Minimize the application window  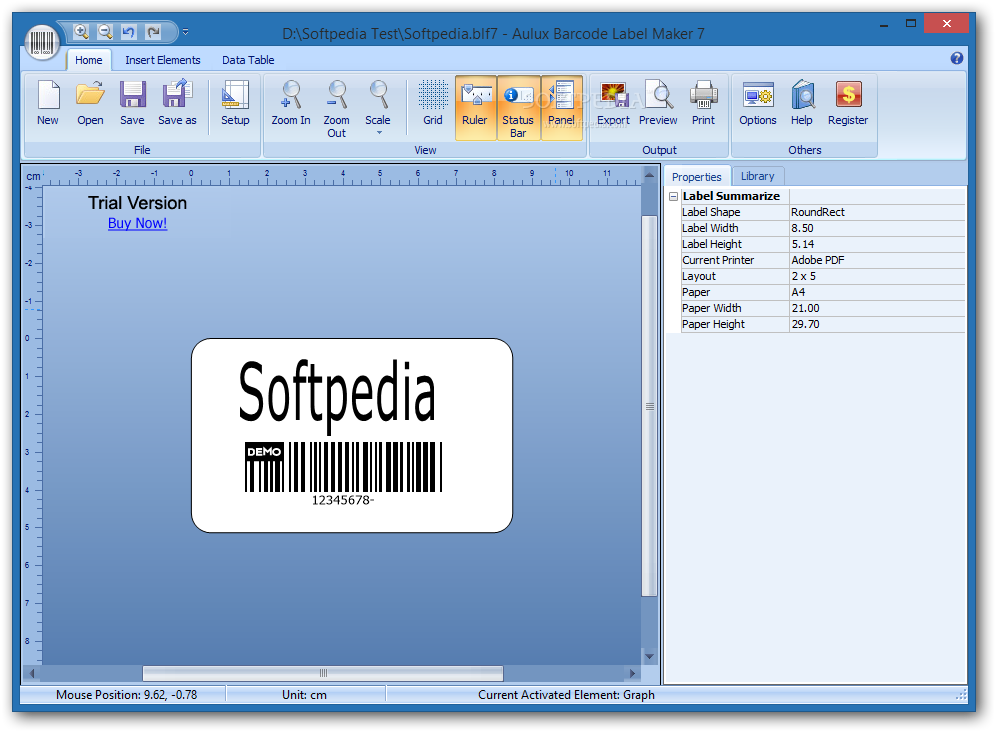884,24
